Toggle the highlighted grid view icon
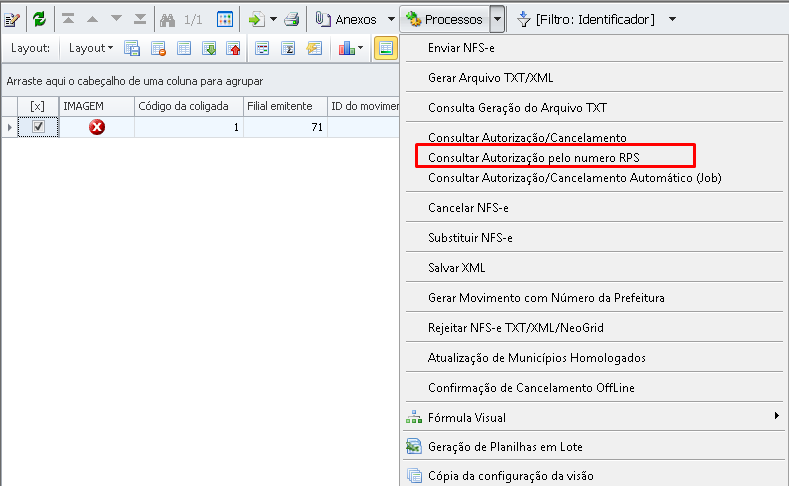 tap(386, 48)
